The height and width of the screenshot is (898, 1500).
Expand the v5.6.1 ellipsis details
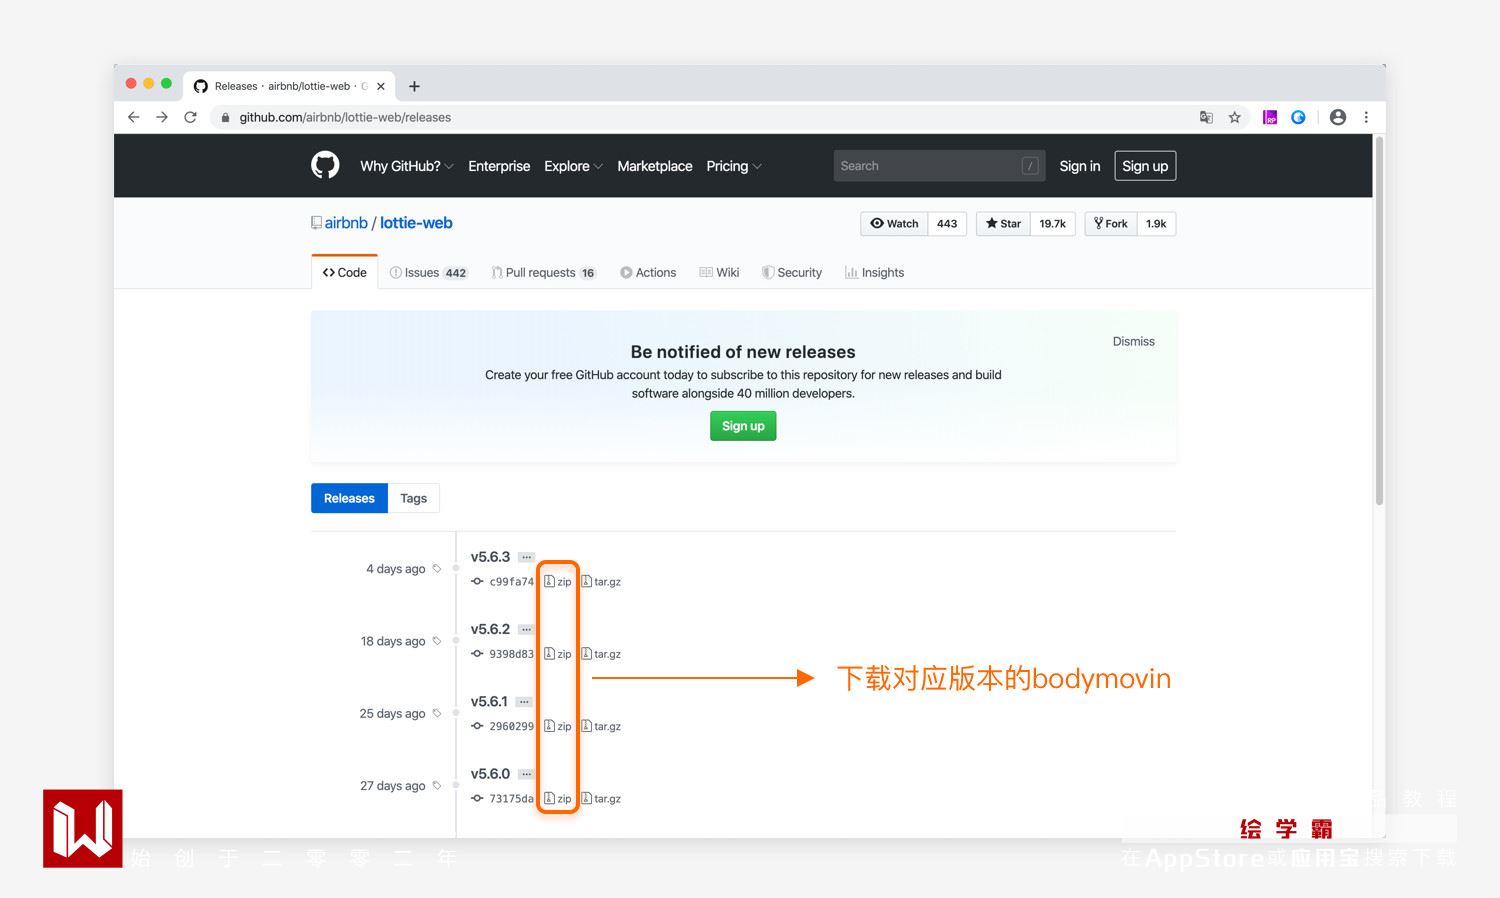tap(524, 701)
